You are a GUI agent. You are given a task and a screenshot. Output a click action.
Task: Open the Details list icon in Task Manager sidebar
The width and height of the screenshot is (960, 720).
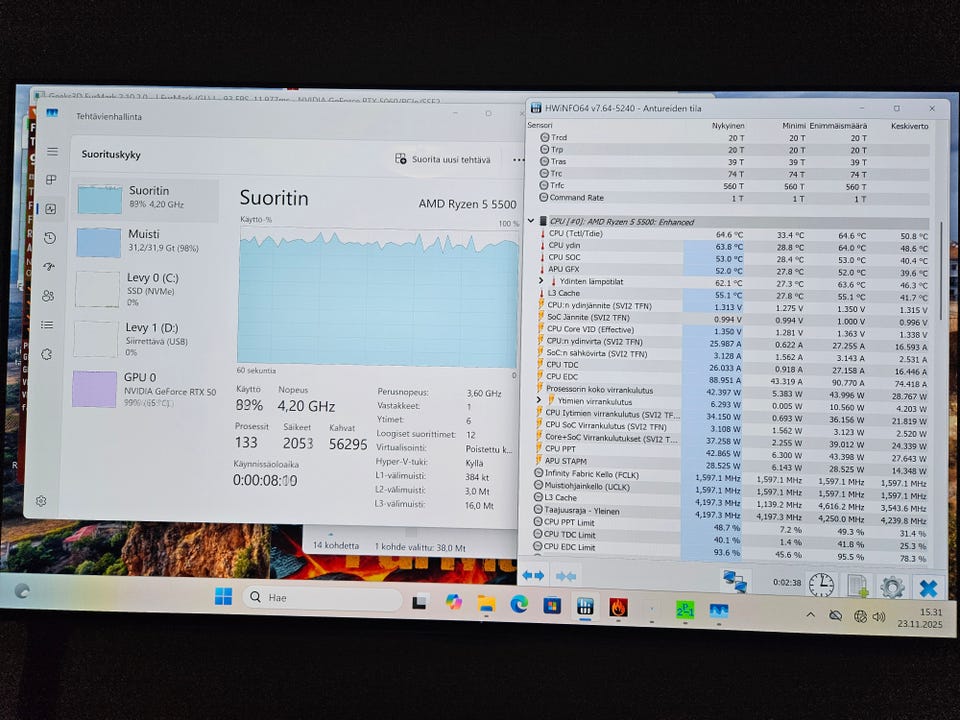[x=47, y=325]
